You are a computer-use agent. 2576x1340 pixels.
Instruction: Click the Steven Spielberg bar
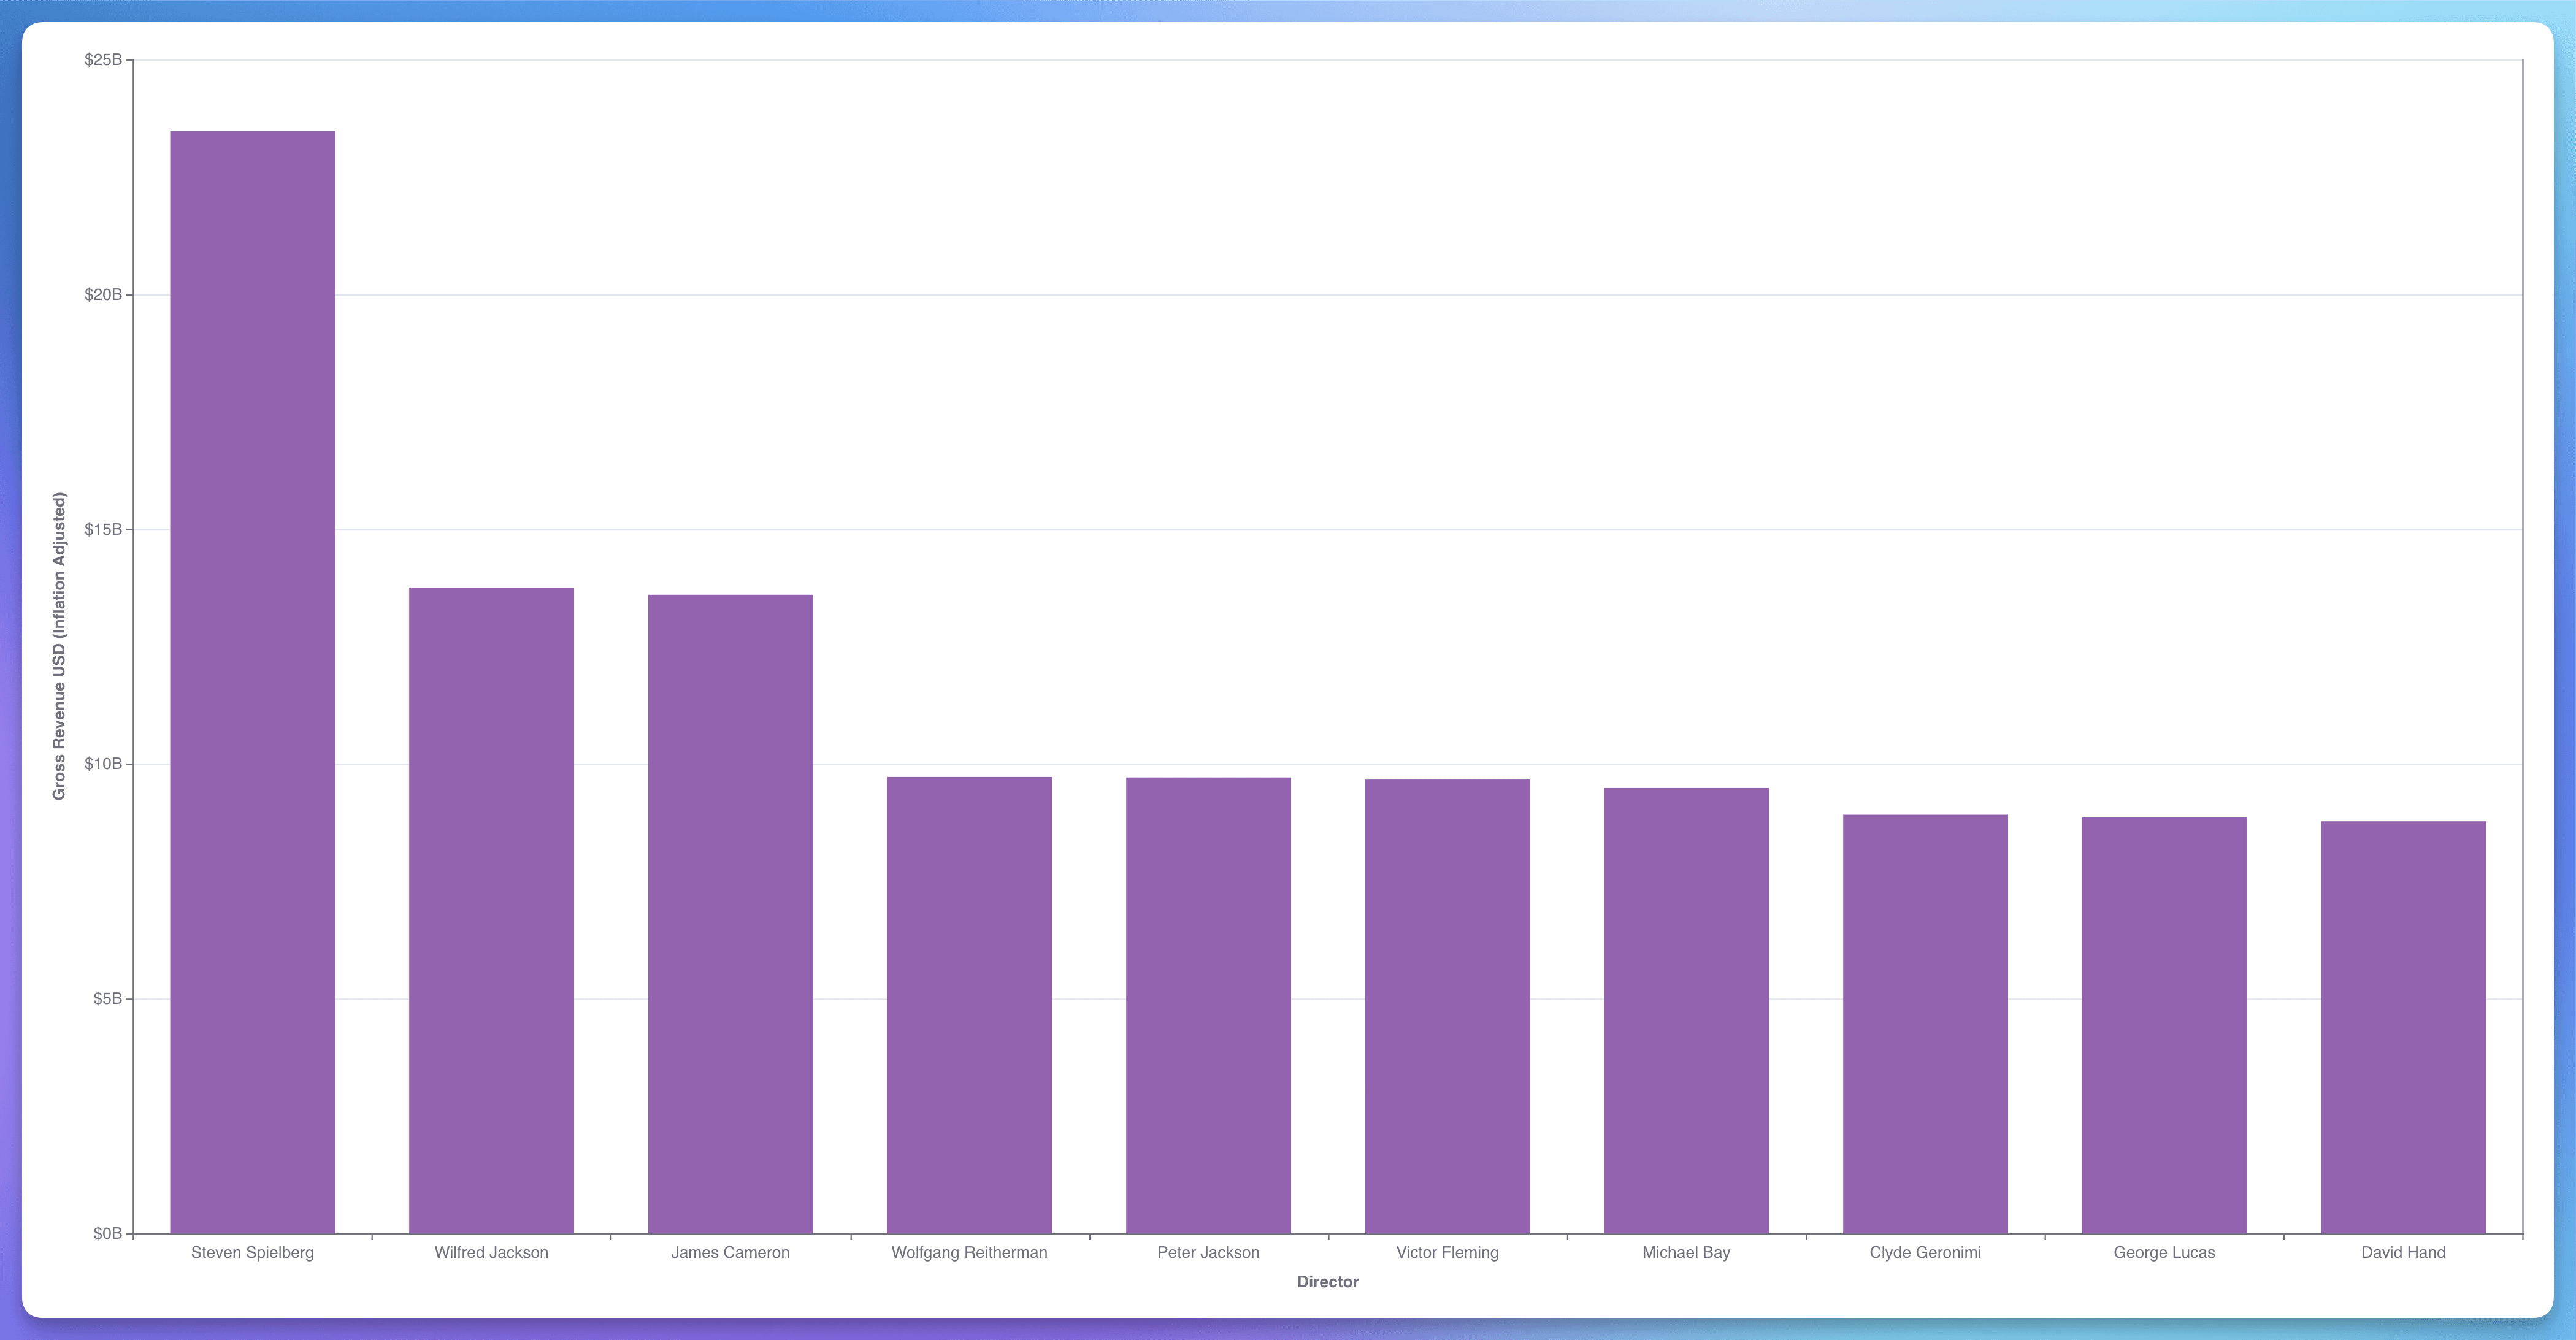[x=252, y=682]
